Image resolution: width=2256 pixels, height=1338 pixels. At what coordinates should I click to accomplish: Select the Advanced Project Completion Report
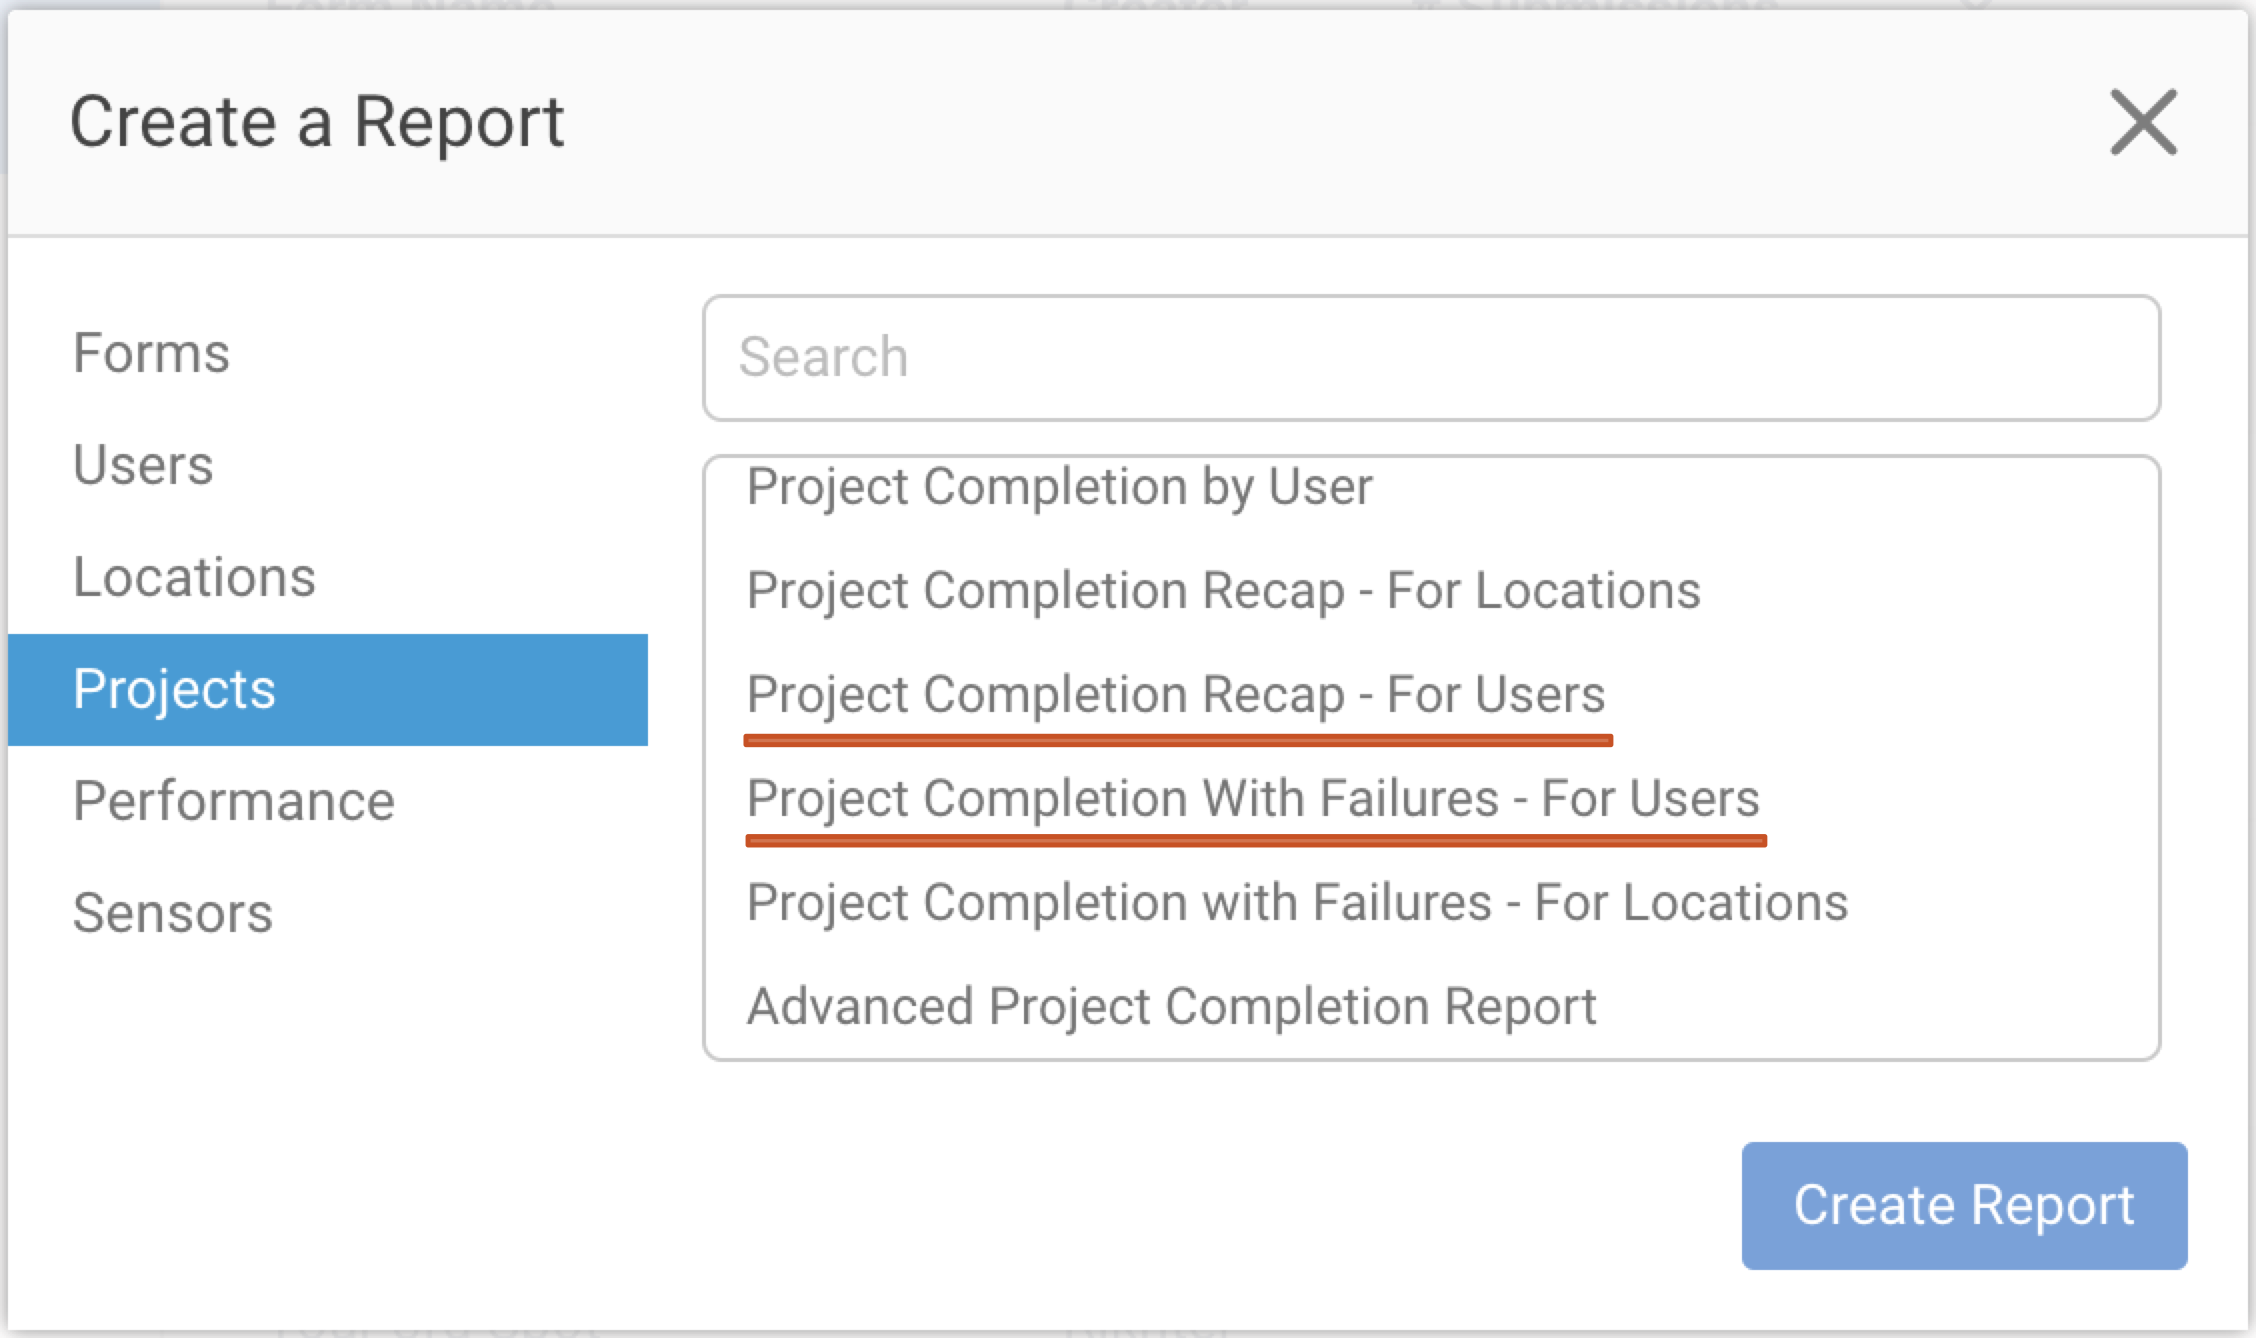pyautogui.click(x=1171, y=1006)
